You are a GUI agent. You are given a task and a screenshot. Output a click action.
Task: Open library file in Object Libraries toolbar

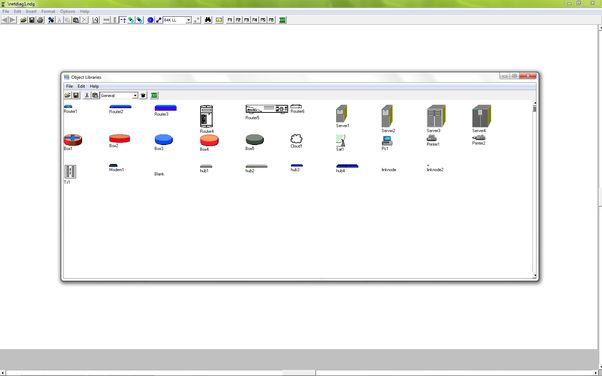[68, 95]
